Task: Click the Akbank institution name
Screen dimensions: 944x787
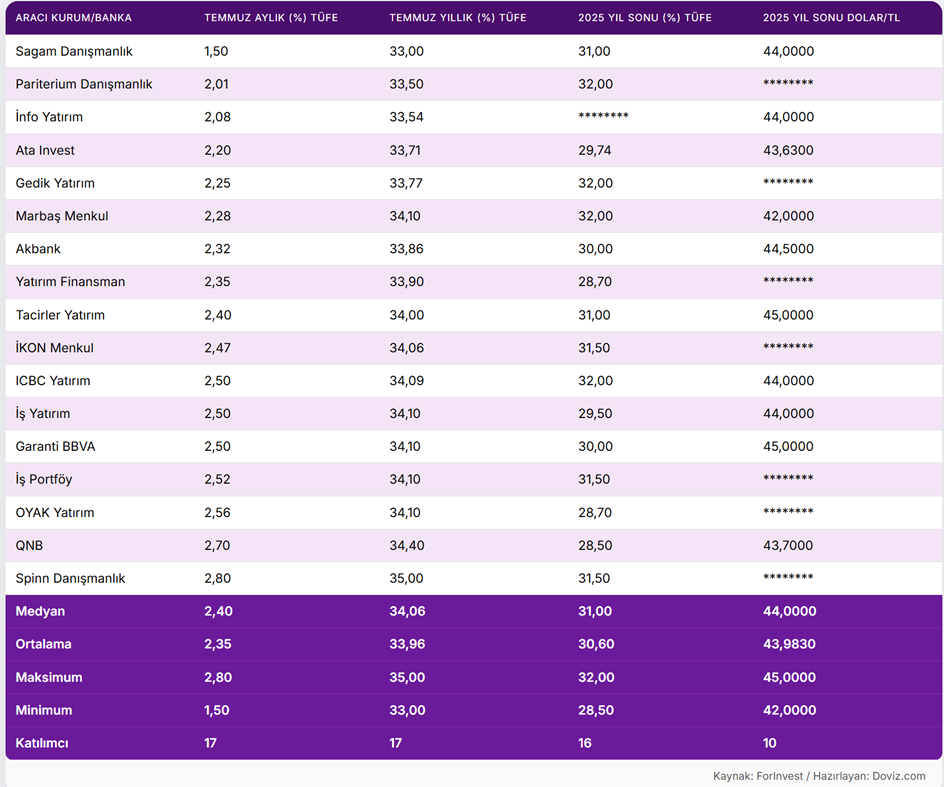Action: click(x=38, y=249)
